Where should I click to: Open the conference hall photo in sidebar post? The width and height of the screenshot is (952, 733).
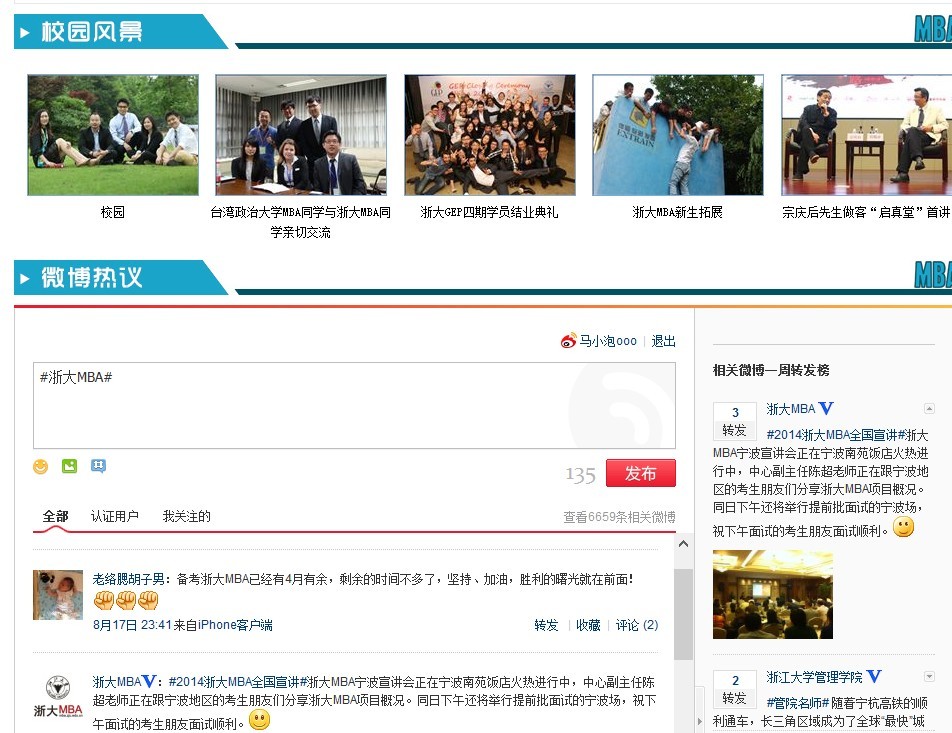(x=773, y=594)
